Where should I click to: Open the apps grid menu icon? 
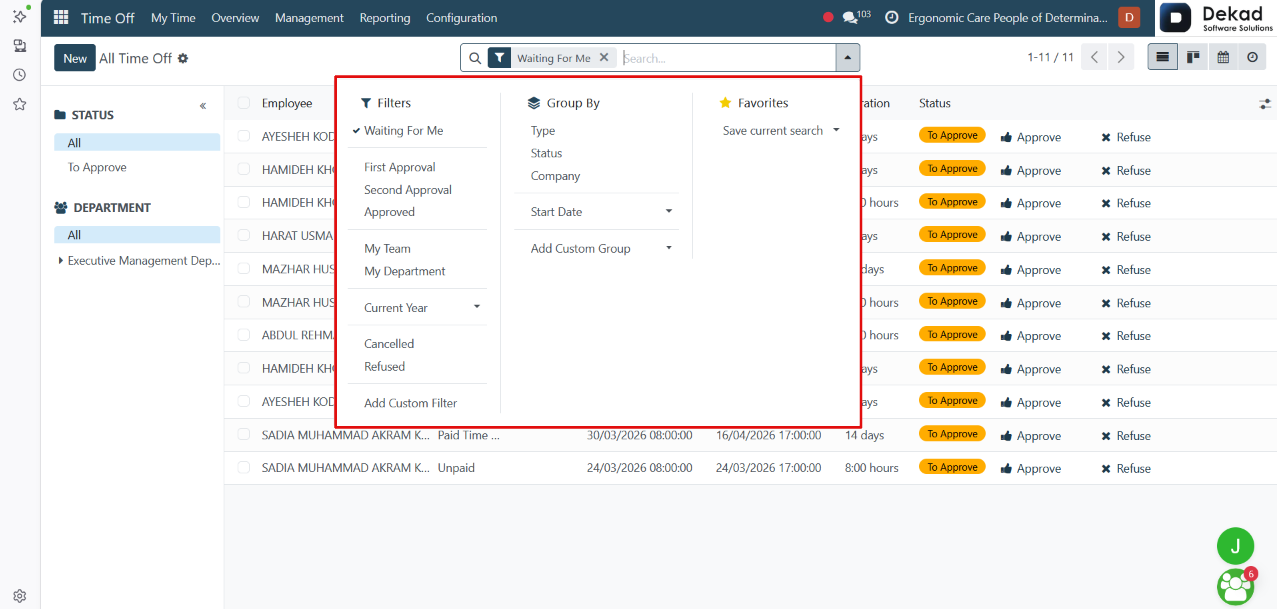61,18
